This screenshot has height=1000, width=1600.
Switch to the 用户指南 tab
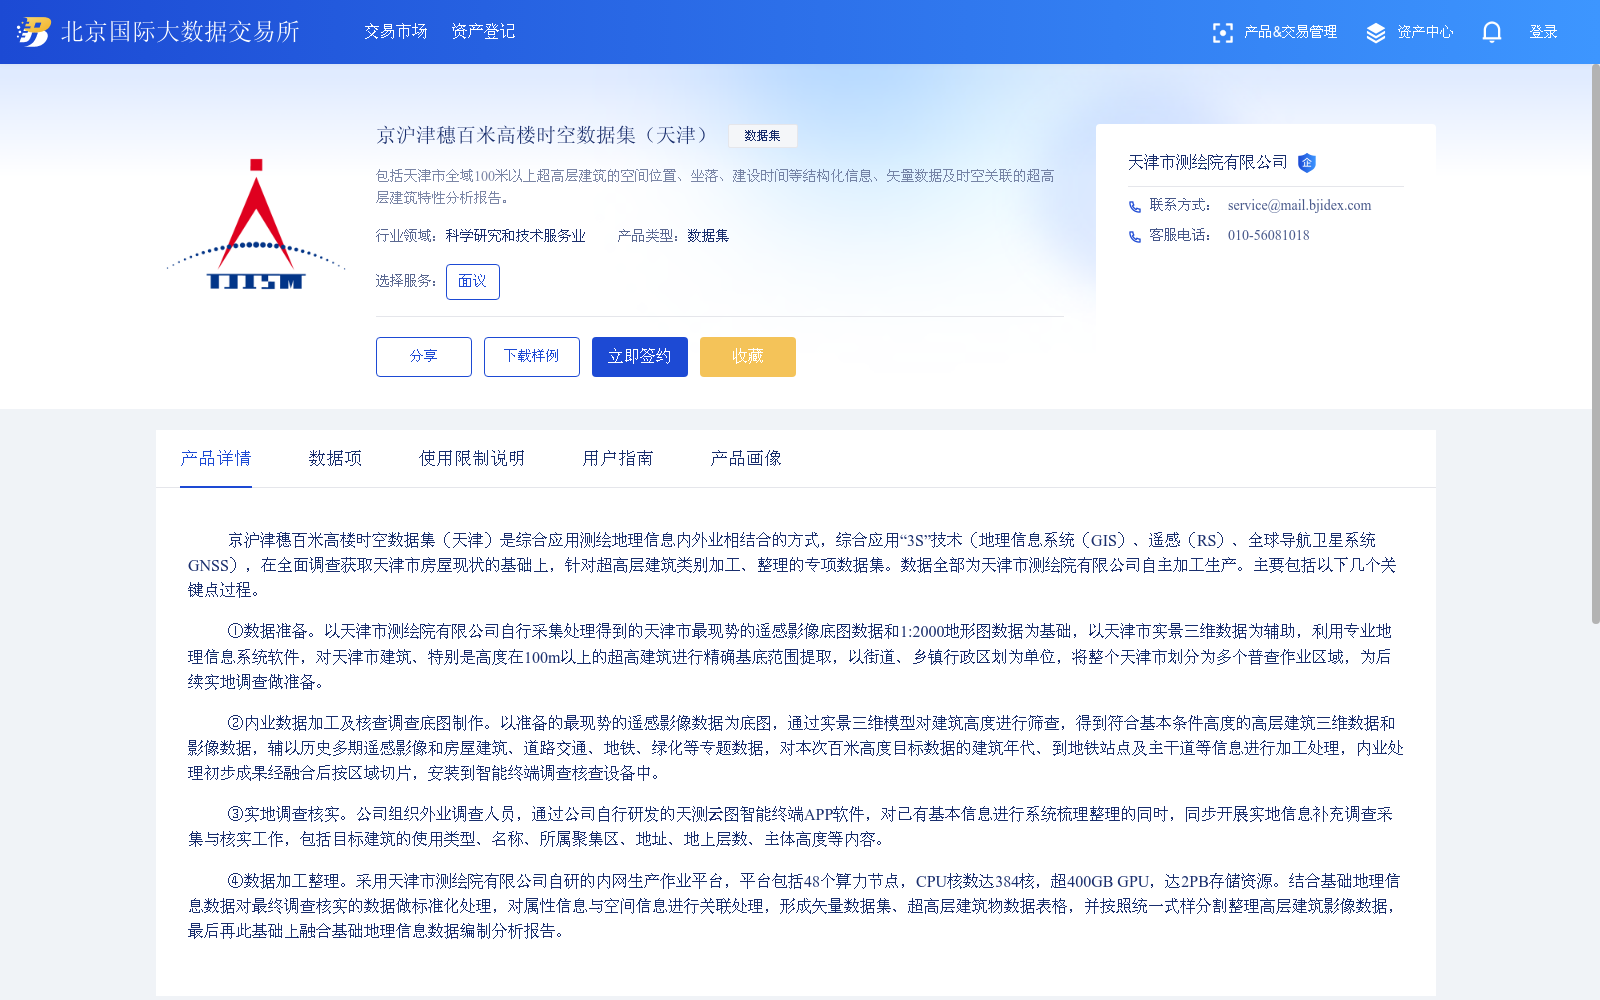click(x=618, y=458)
